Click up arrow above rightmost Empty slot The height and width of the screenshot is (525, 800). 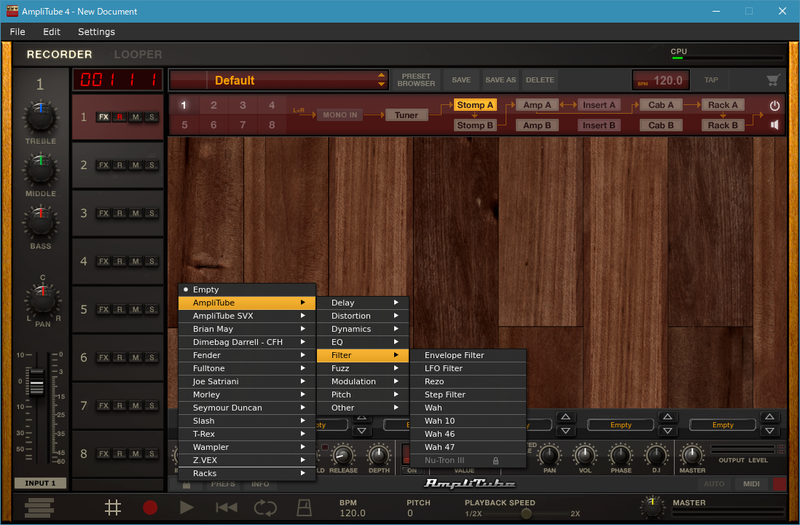(x=769, y=417)
